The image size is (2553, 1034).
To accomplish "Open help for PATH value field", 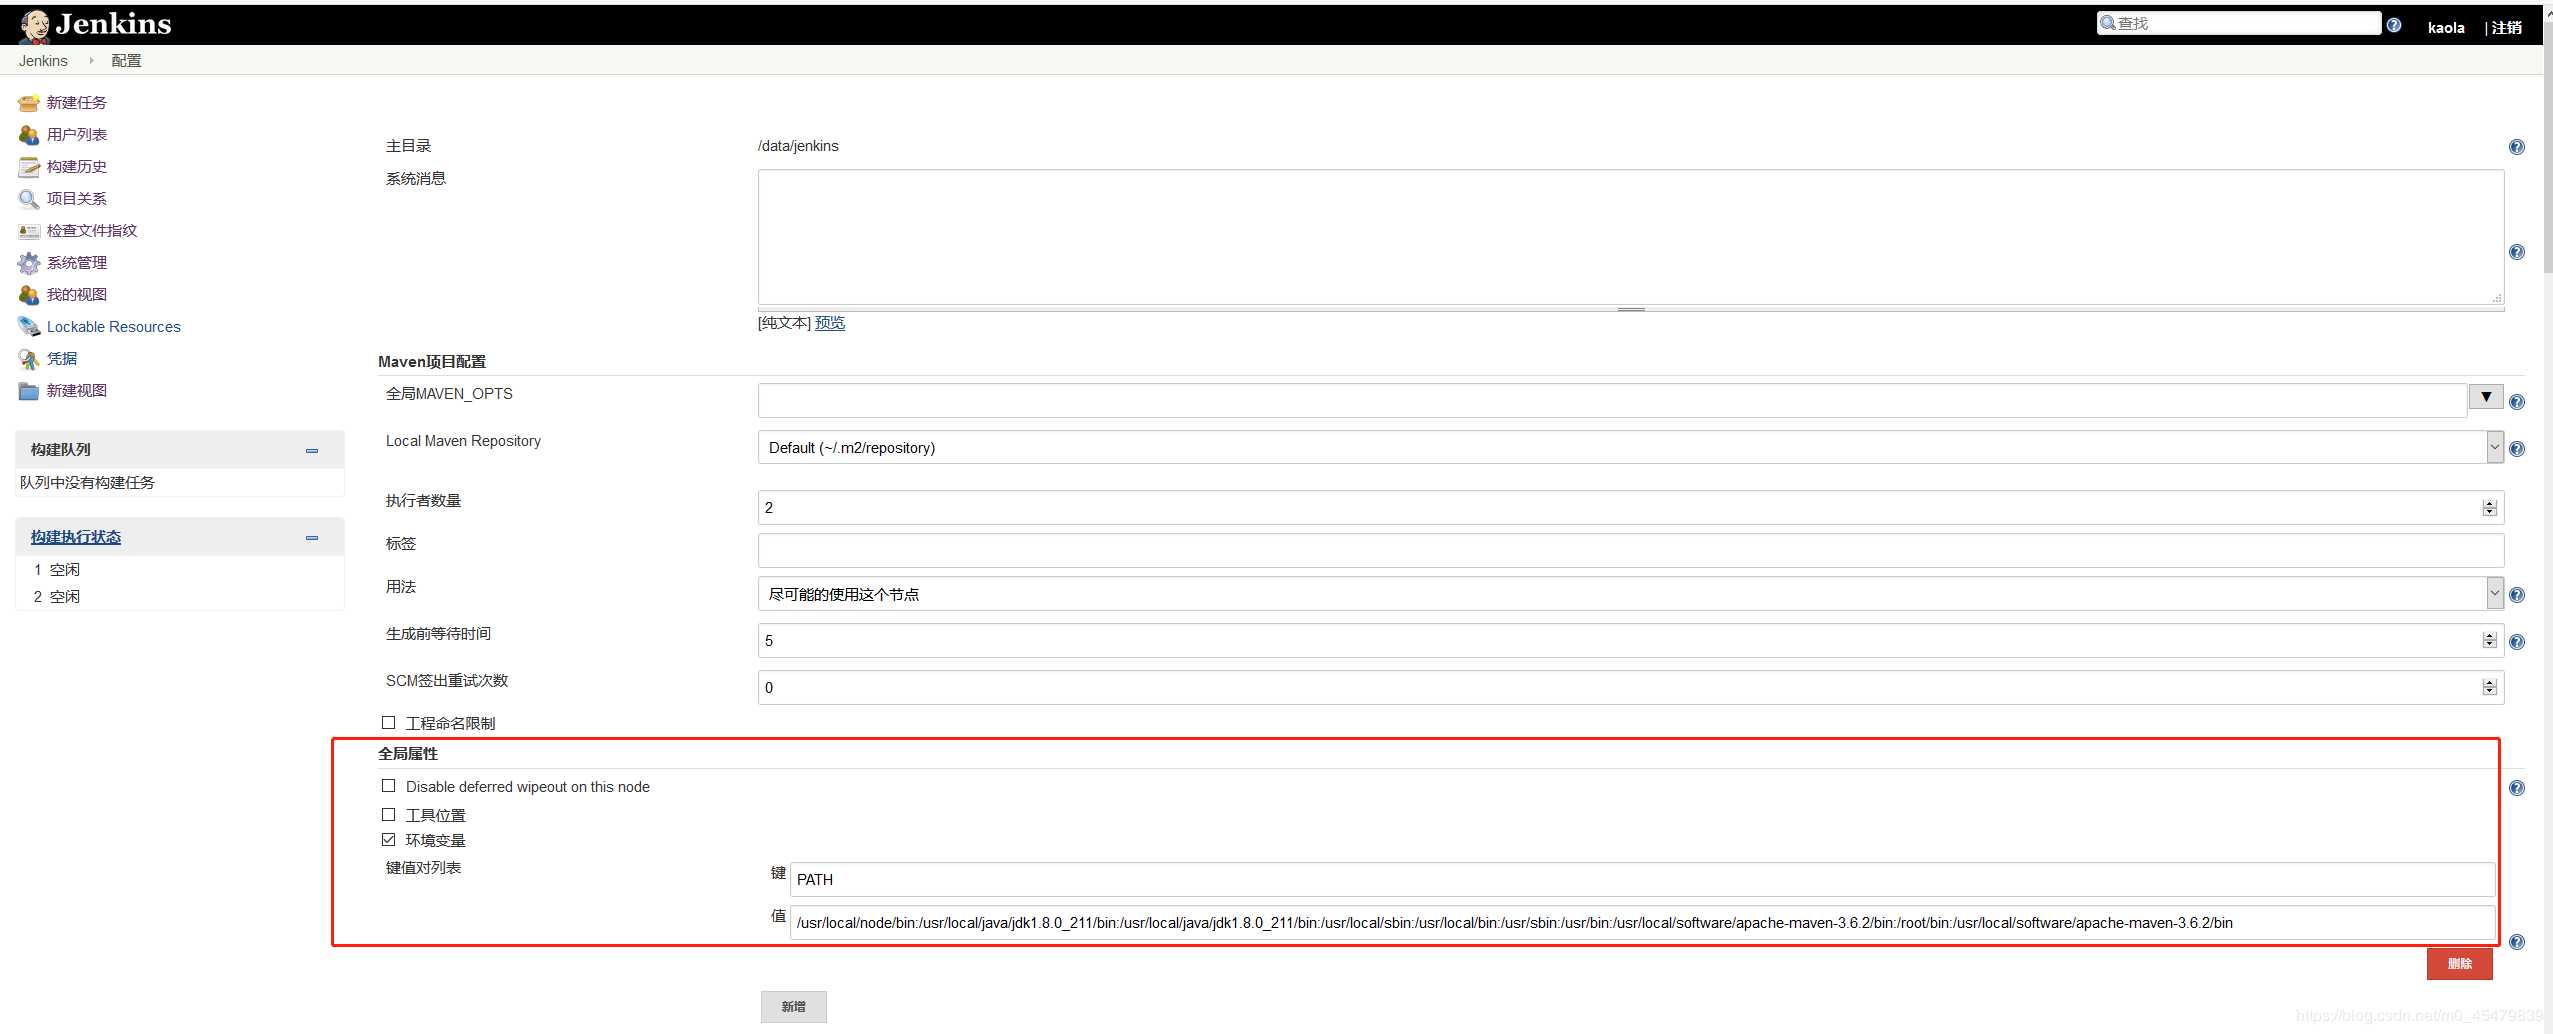I will click(x=2517, y=942).
